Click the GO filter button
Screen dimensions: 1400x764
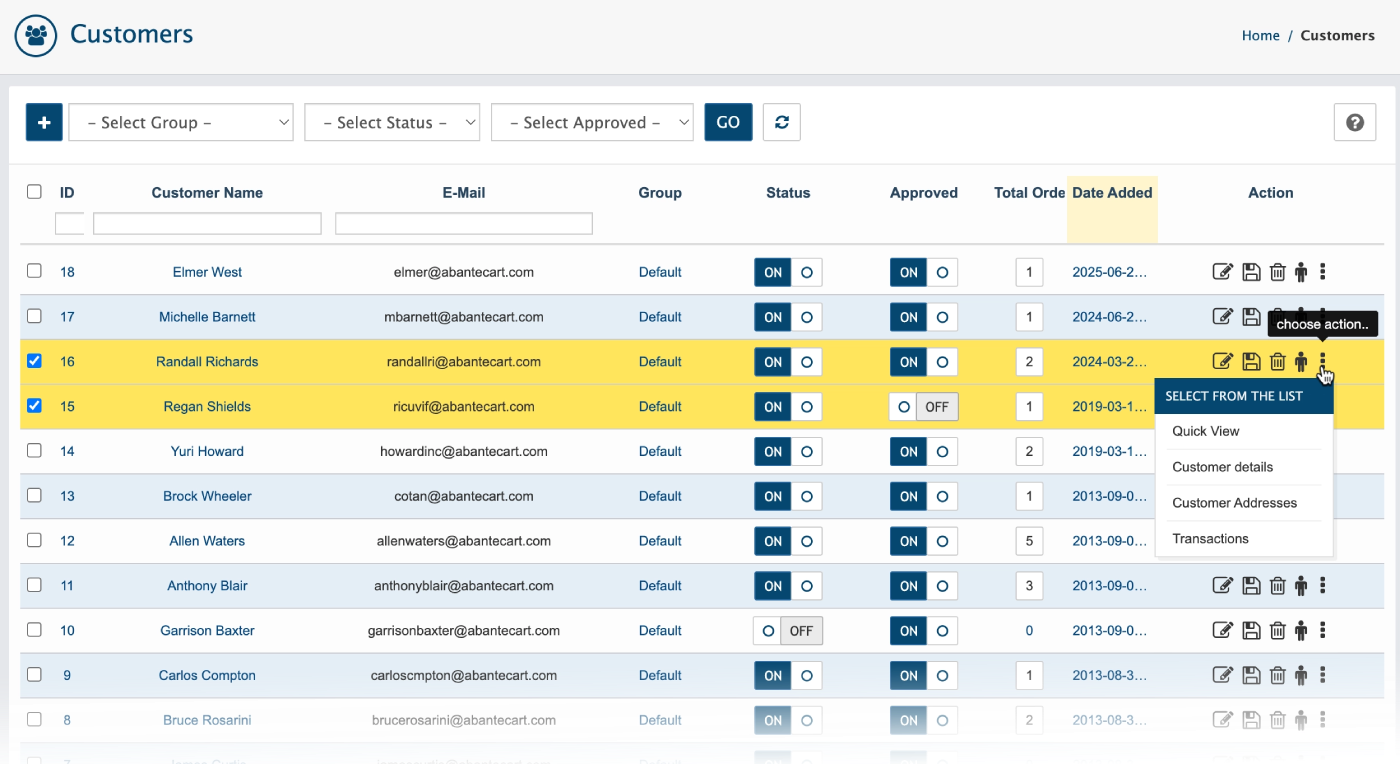(x=728, y=122)
